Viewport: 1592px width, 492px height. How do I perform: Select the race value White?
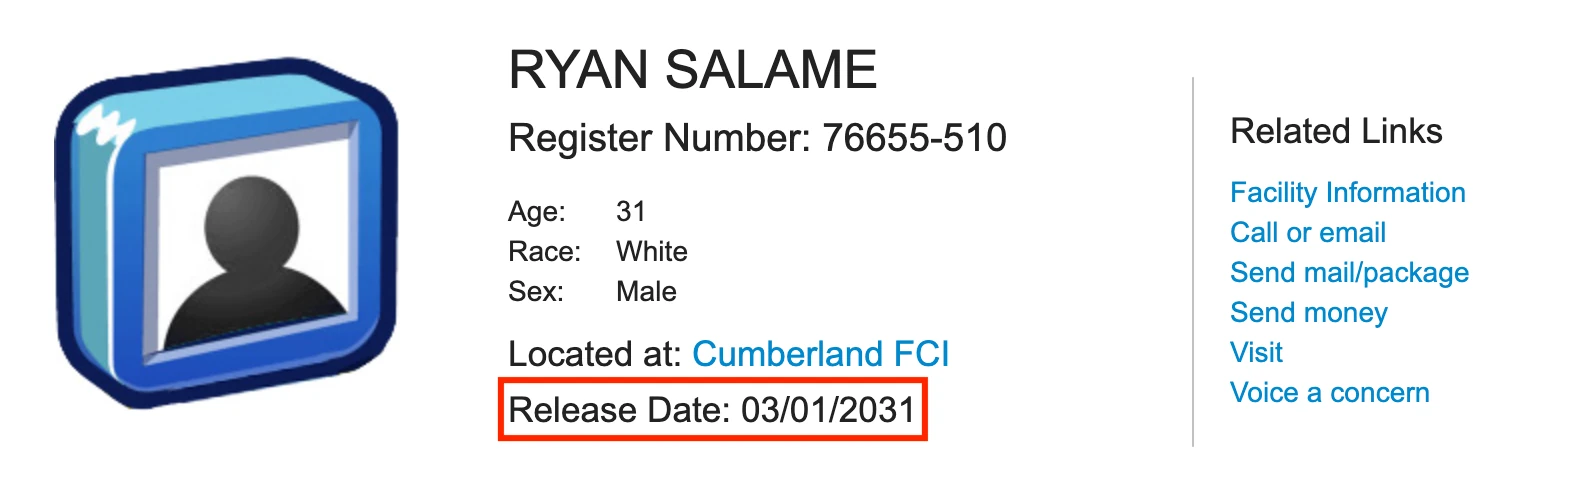point(652,251)
